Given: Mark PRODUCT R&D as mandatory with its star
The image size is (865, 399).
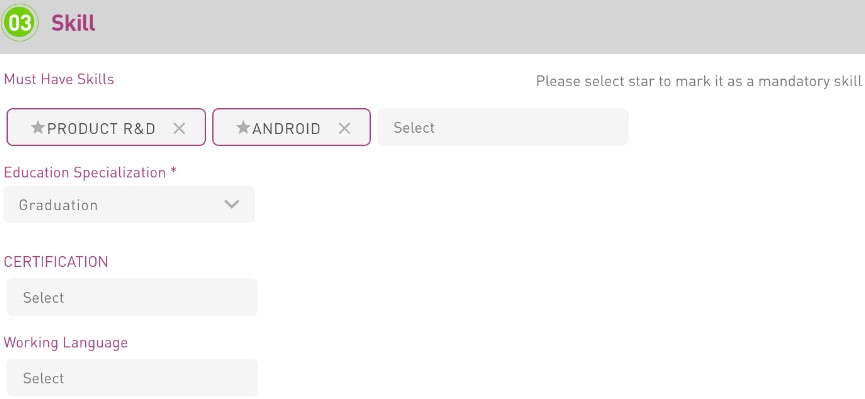Looking at the screenshot, I should (38, 127).
